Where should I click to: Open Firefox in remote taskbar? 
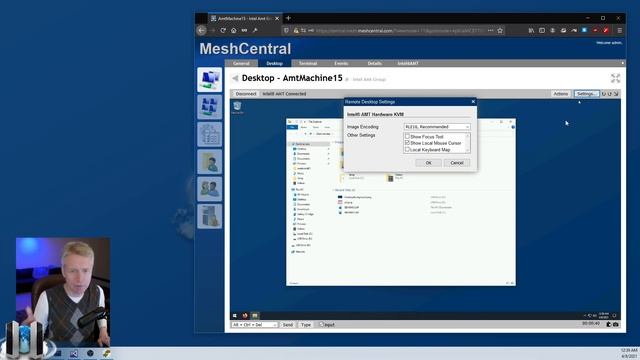click(245, 316)
